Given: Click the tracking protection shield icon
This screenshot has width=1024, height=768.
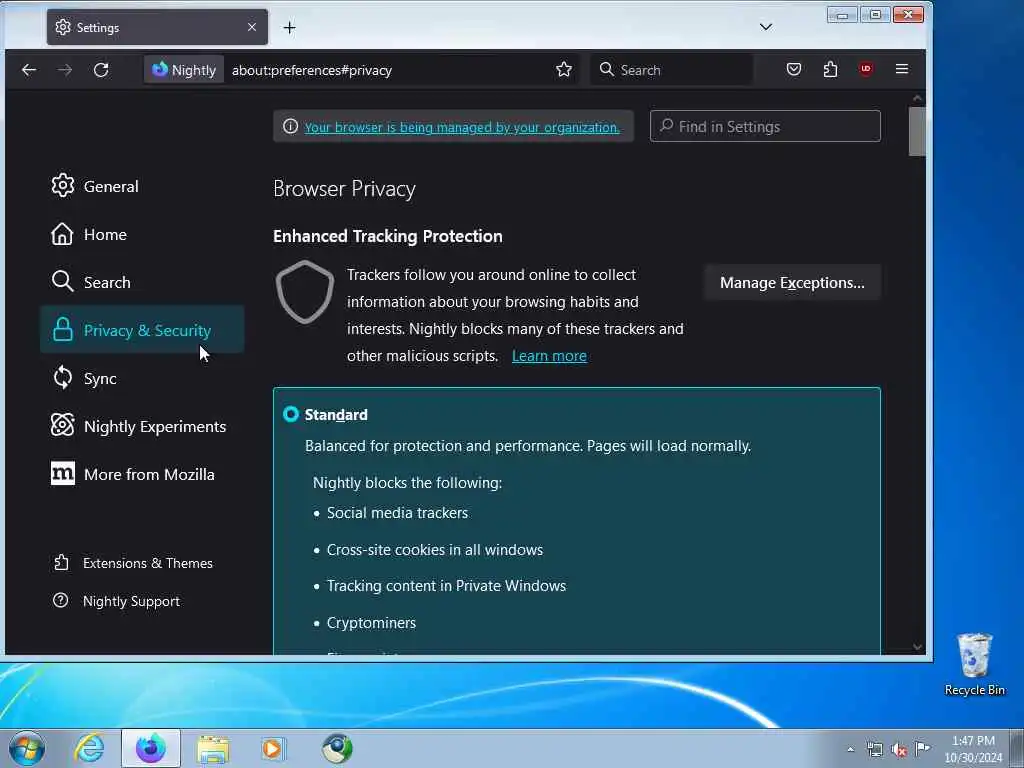Looking at the screenshot, I should (x=304, y=293).
